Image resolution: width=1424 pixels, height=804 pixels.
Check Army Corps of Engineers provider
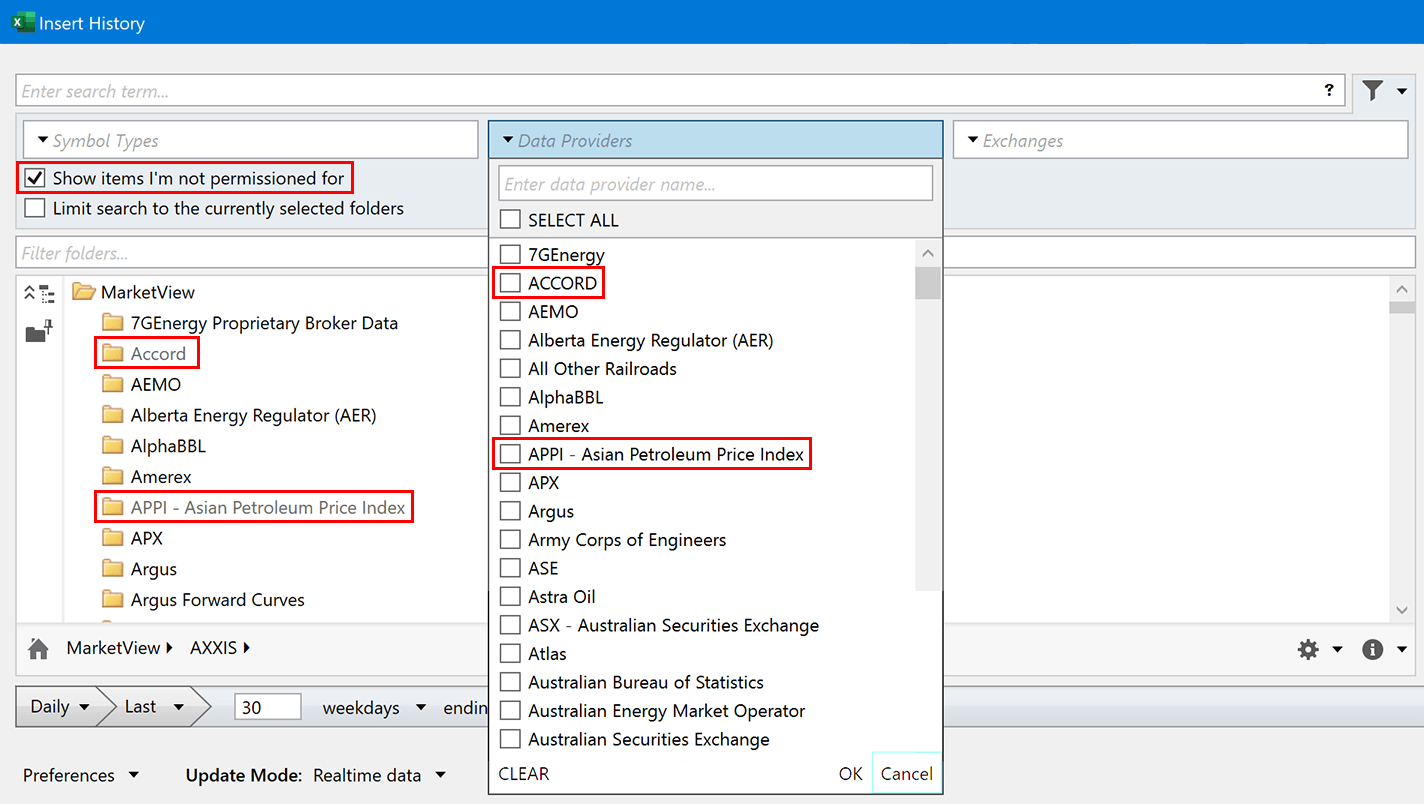(510, 540)
